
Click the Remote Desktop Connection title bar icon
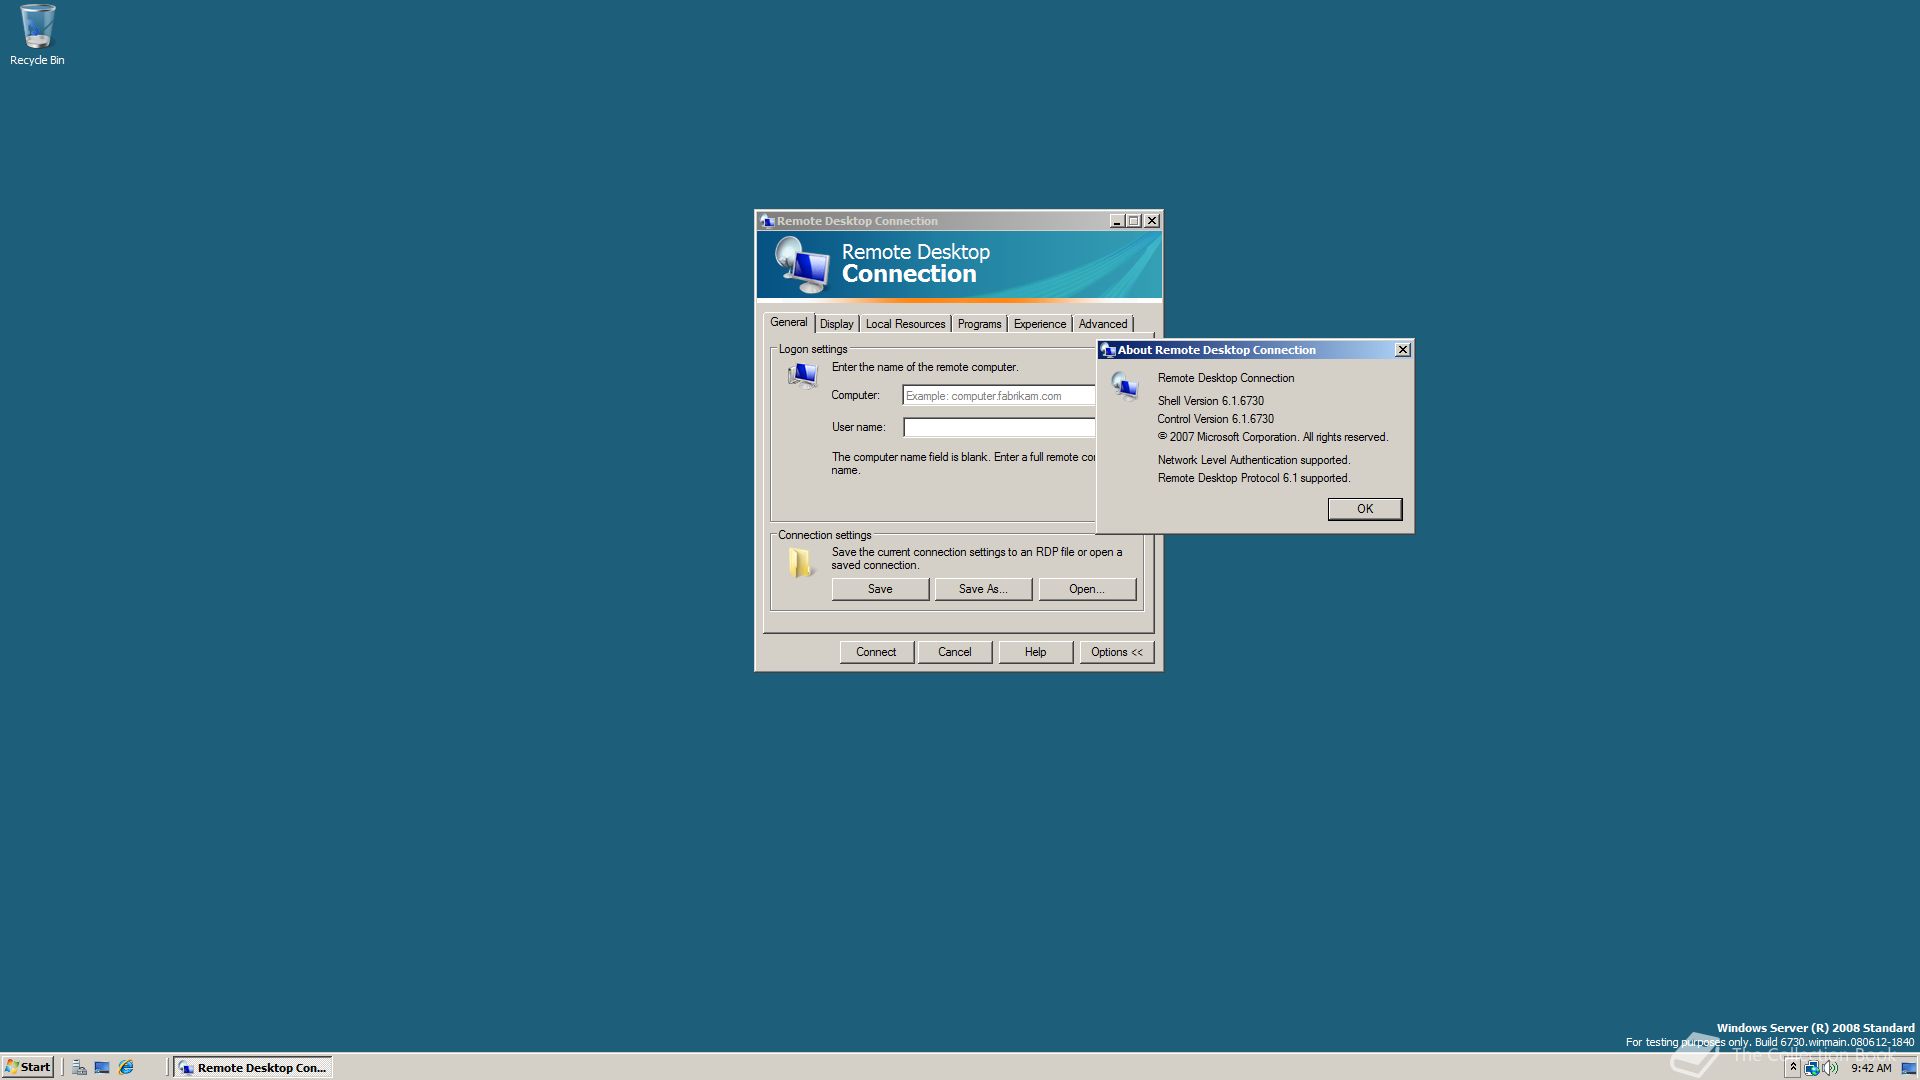pos(767,221)
